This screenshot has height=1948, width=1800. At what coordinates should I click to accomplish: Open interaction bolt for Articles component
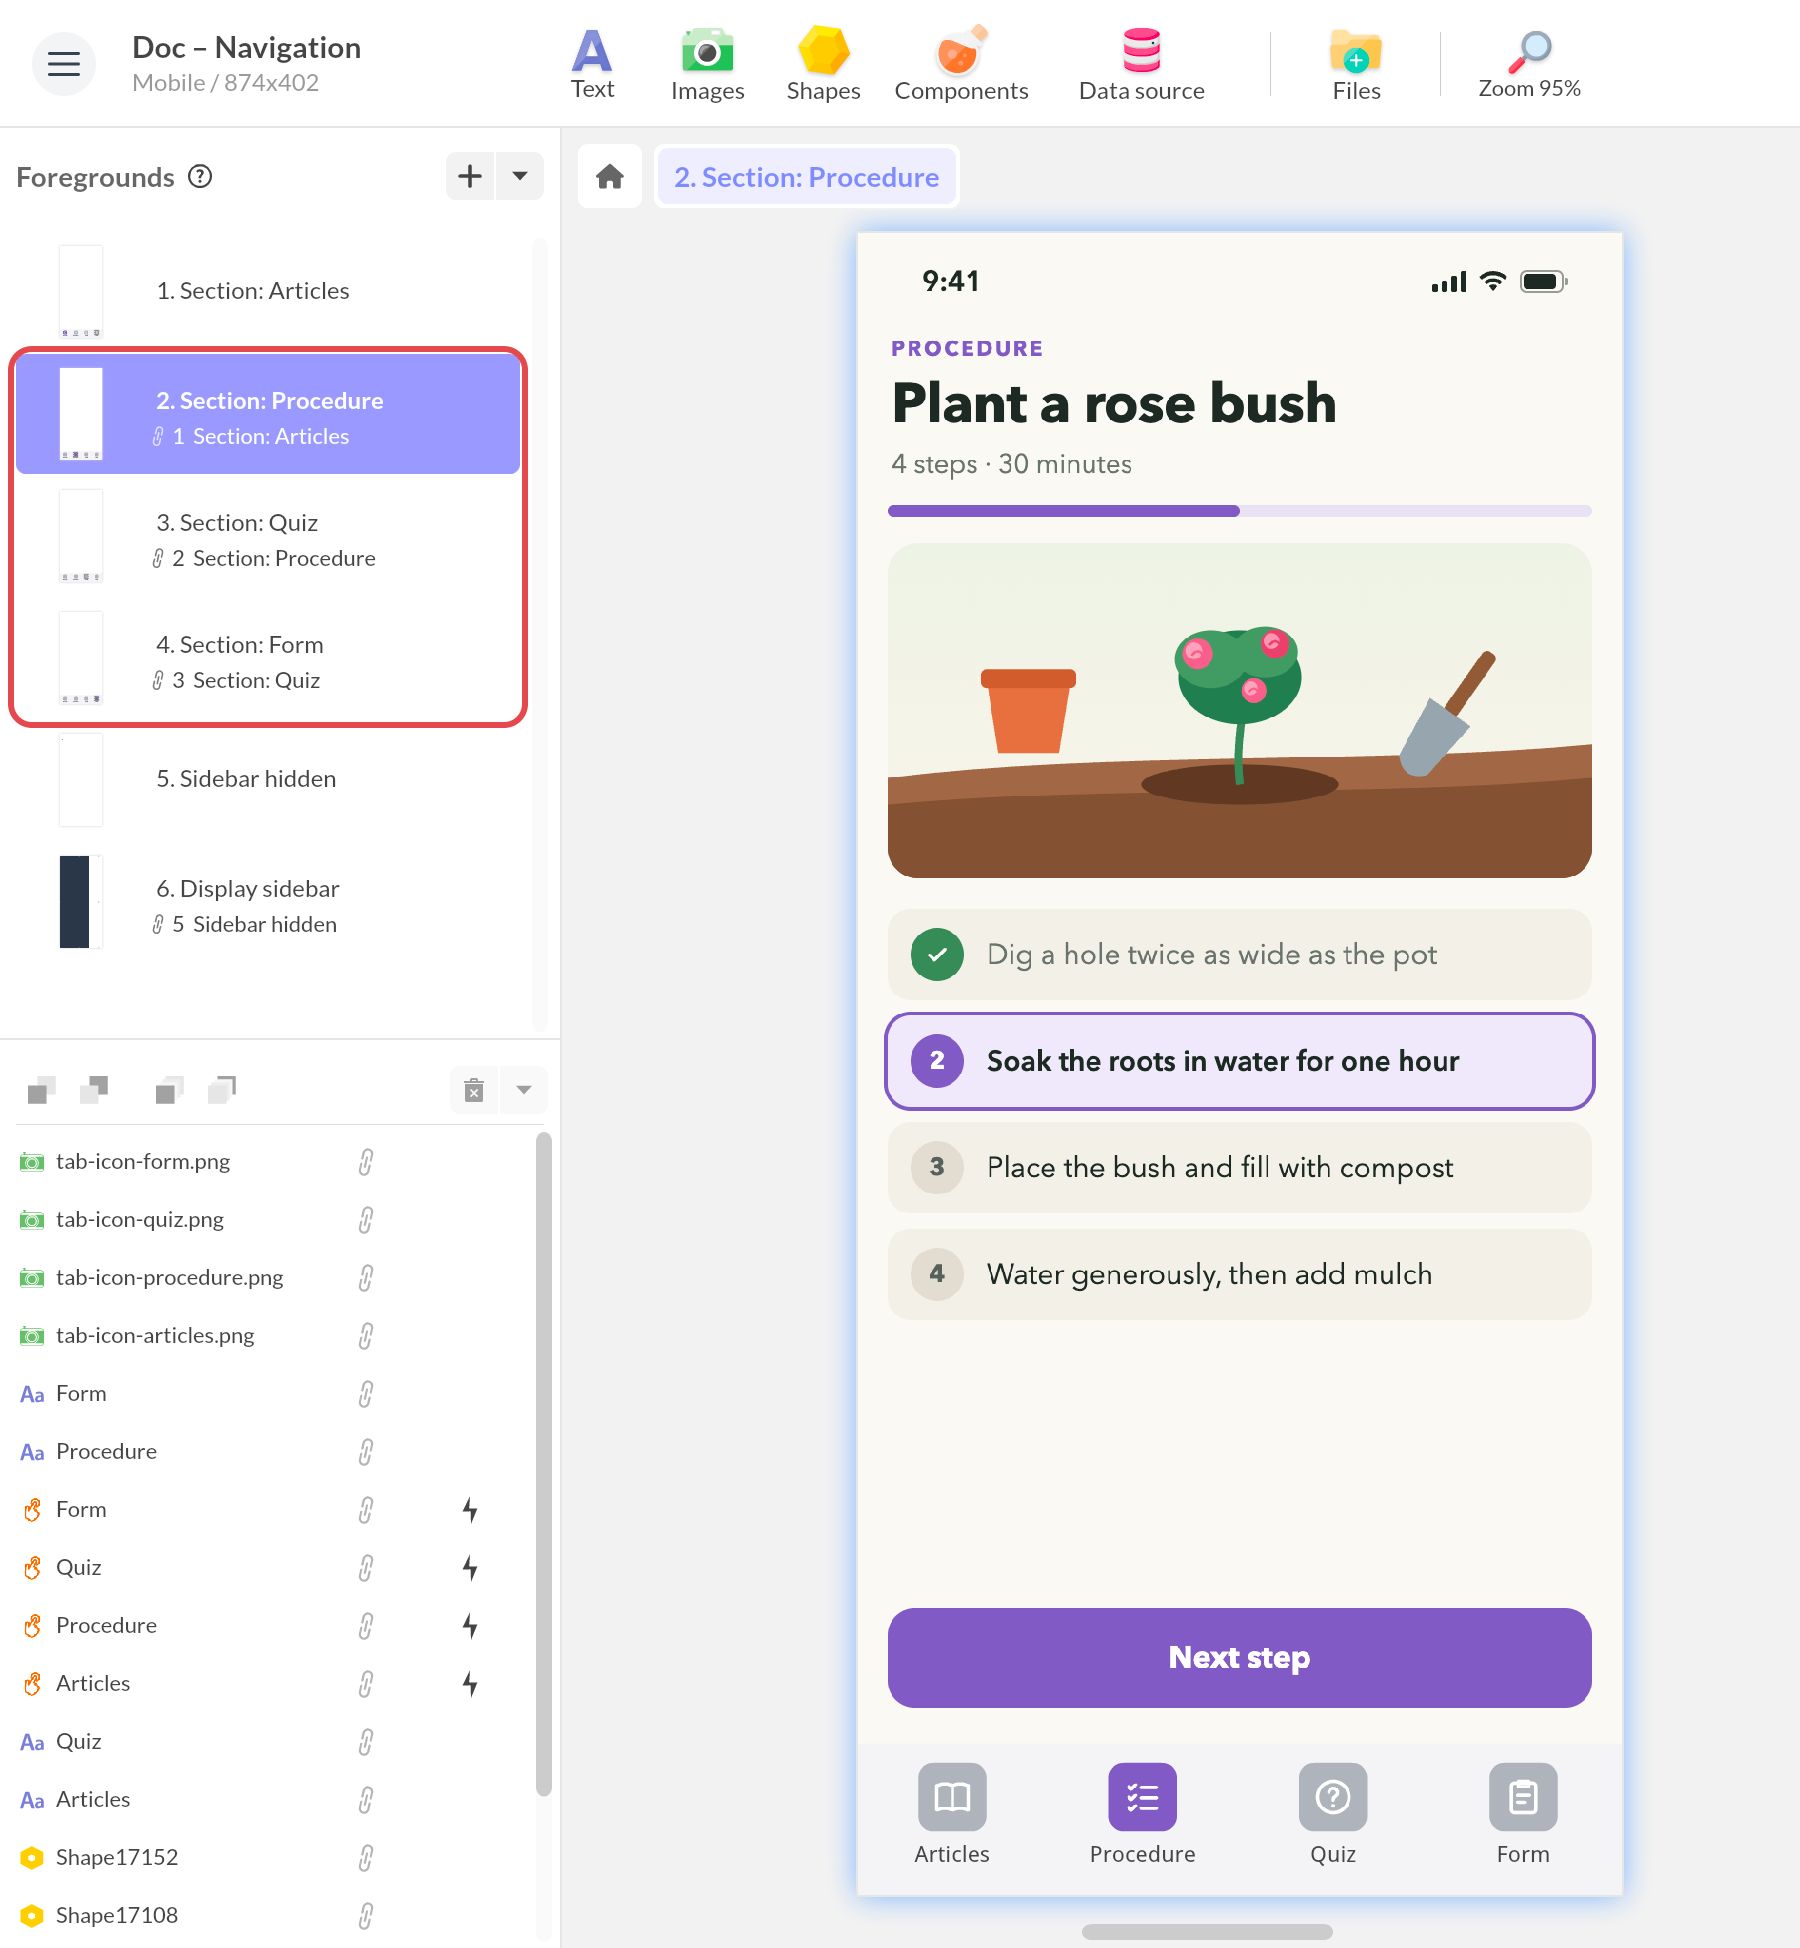pos(470,1684)
